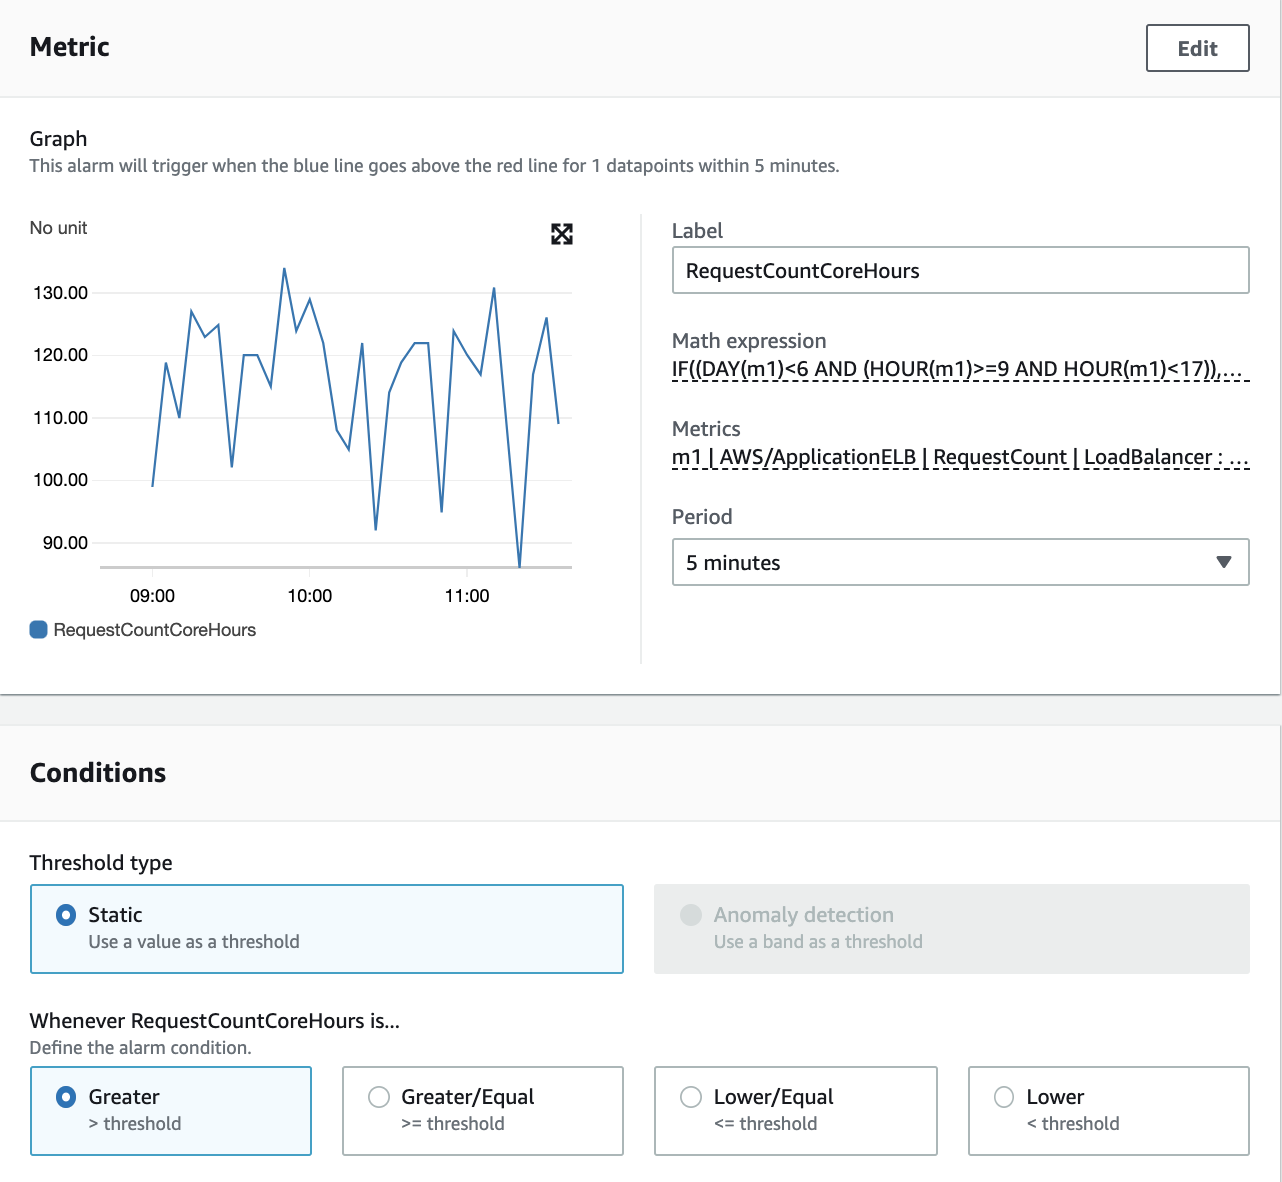Screen dimensions: 1282x1182
Task: Click the RequestCountCoreHours legend color square
Action: 37,629
